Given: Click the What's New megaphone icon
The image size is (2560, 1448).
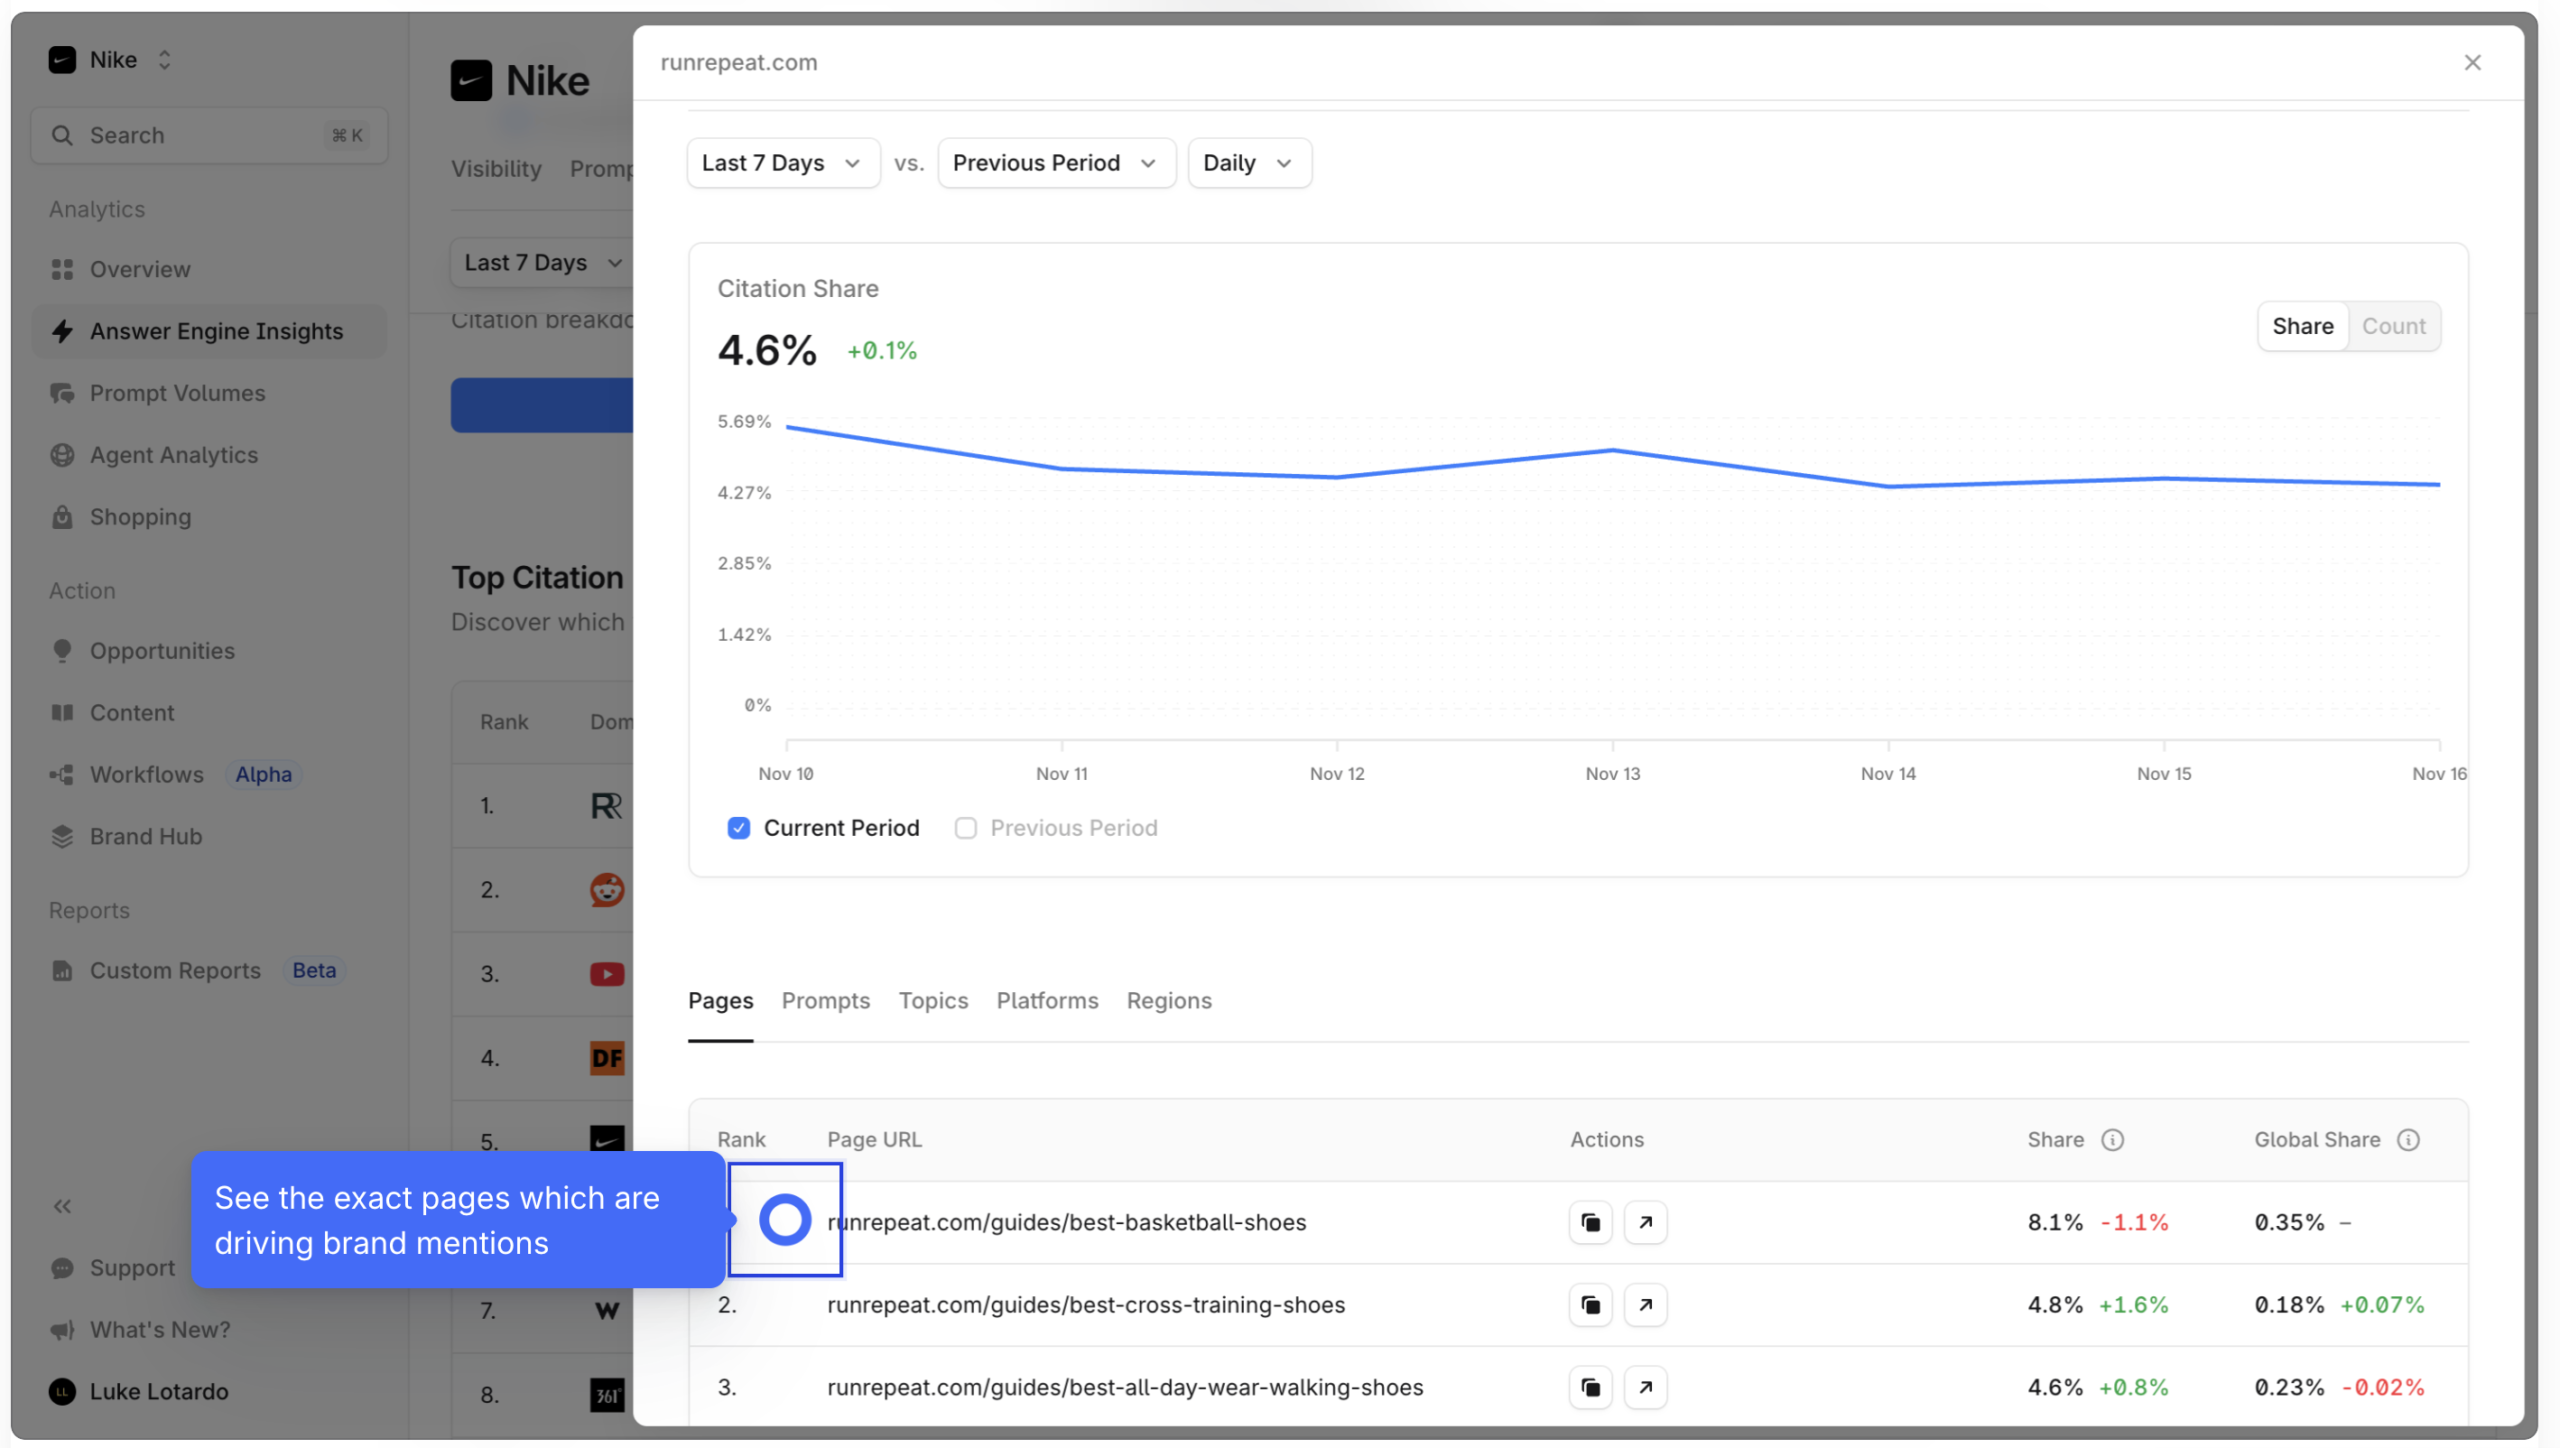Looking at the screenshot, I should [62, 1330].
